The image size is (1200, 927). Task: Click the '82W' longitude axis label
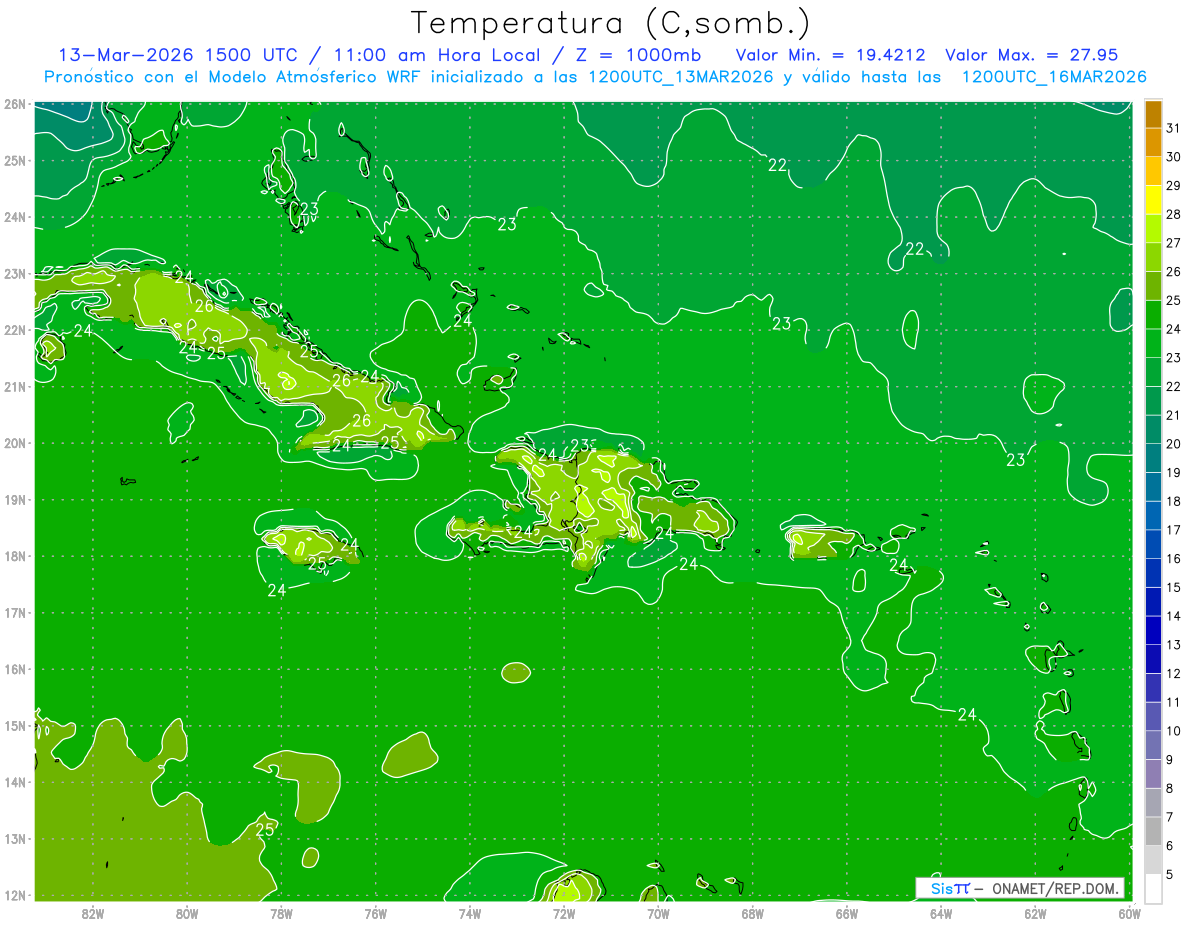tap(92, 913)
